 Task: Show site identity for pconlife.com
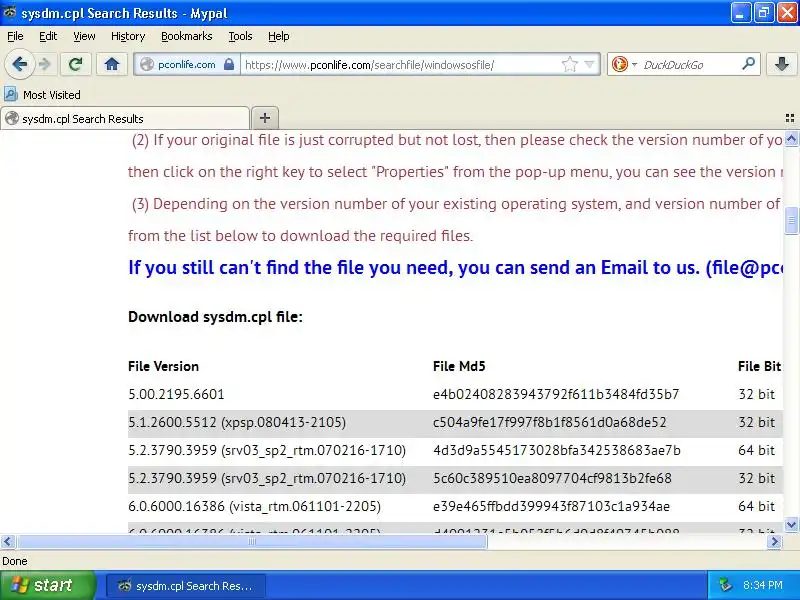pos(187,64)
